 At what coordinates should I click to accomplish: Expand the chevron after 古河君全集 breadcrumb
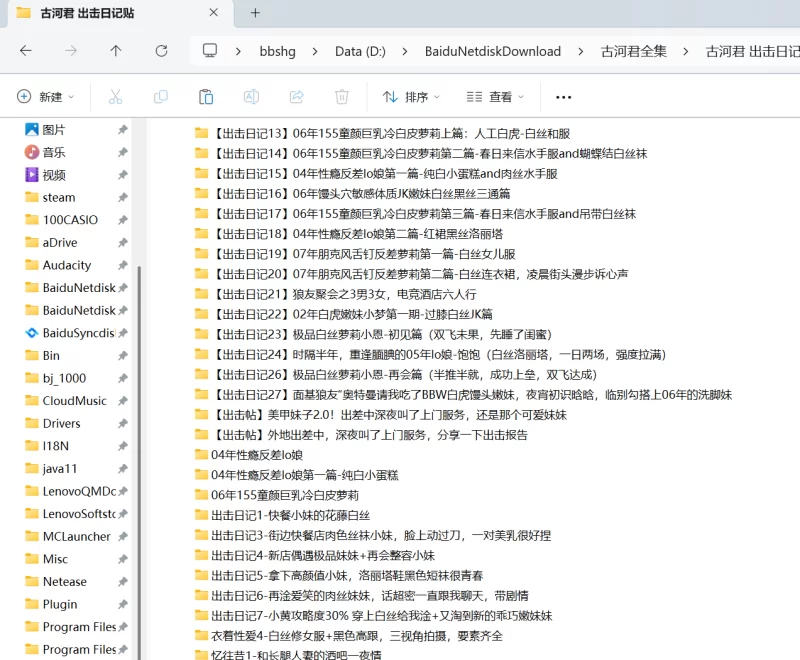click(x=686, y=52)
